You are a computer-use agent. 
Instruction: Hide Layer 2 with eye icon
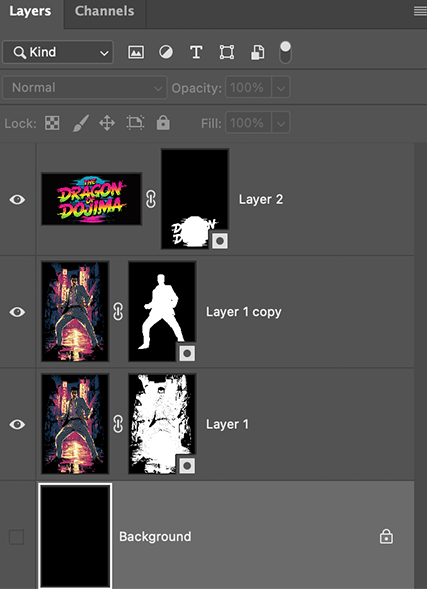point(17,199)
